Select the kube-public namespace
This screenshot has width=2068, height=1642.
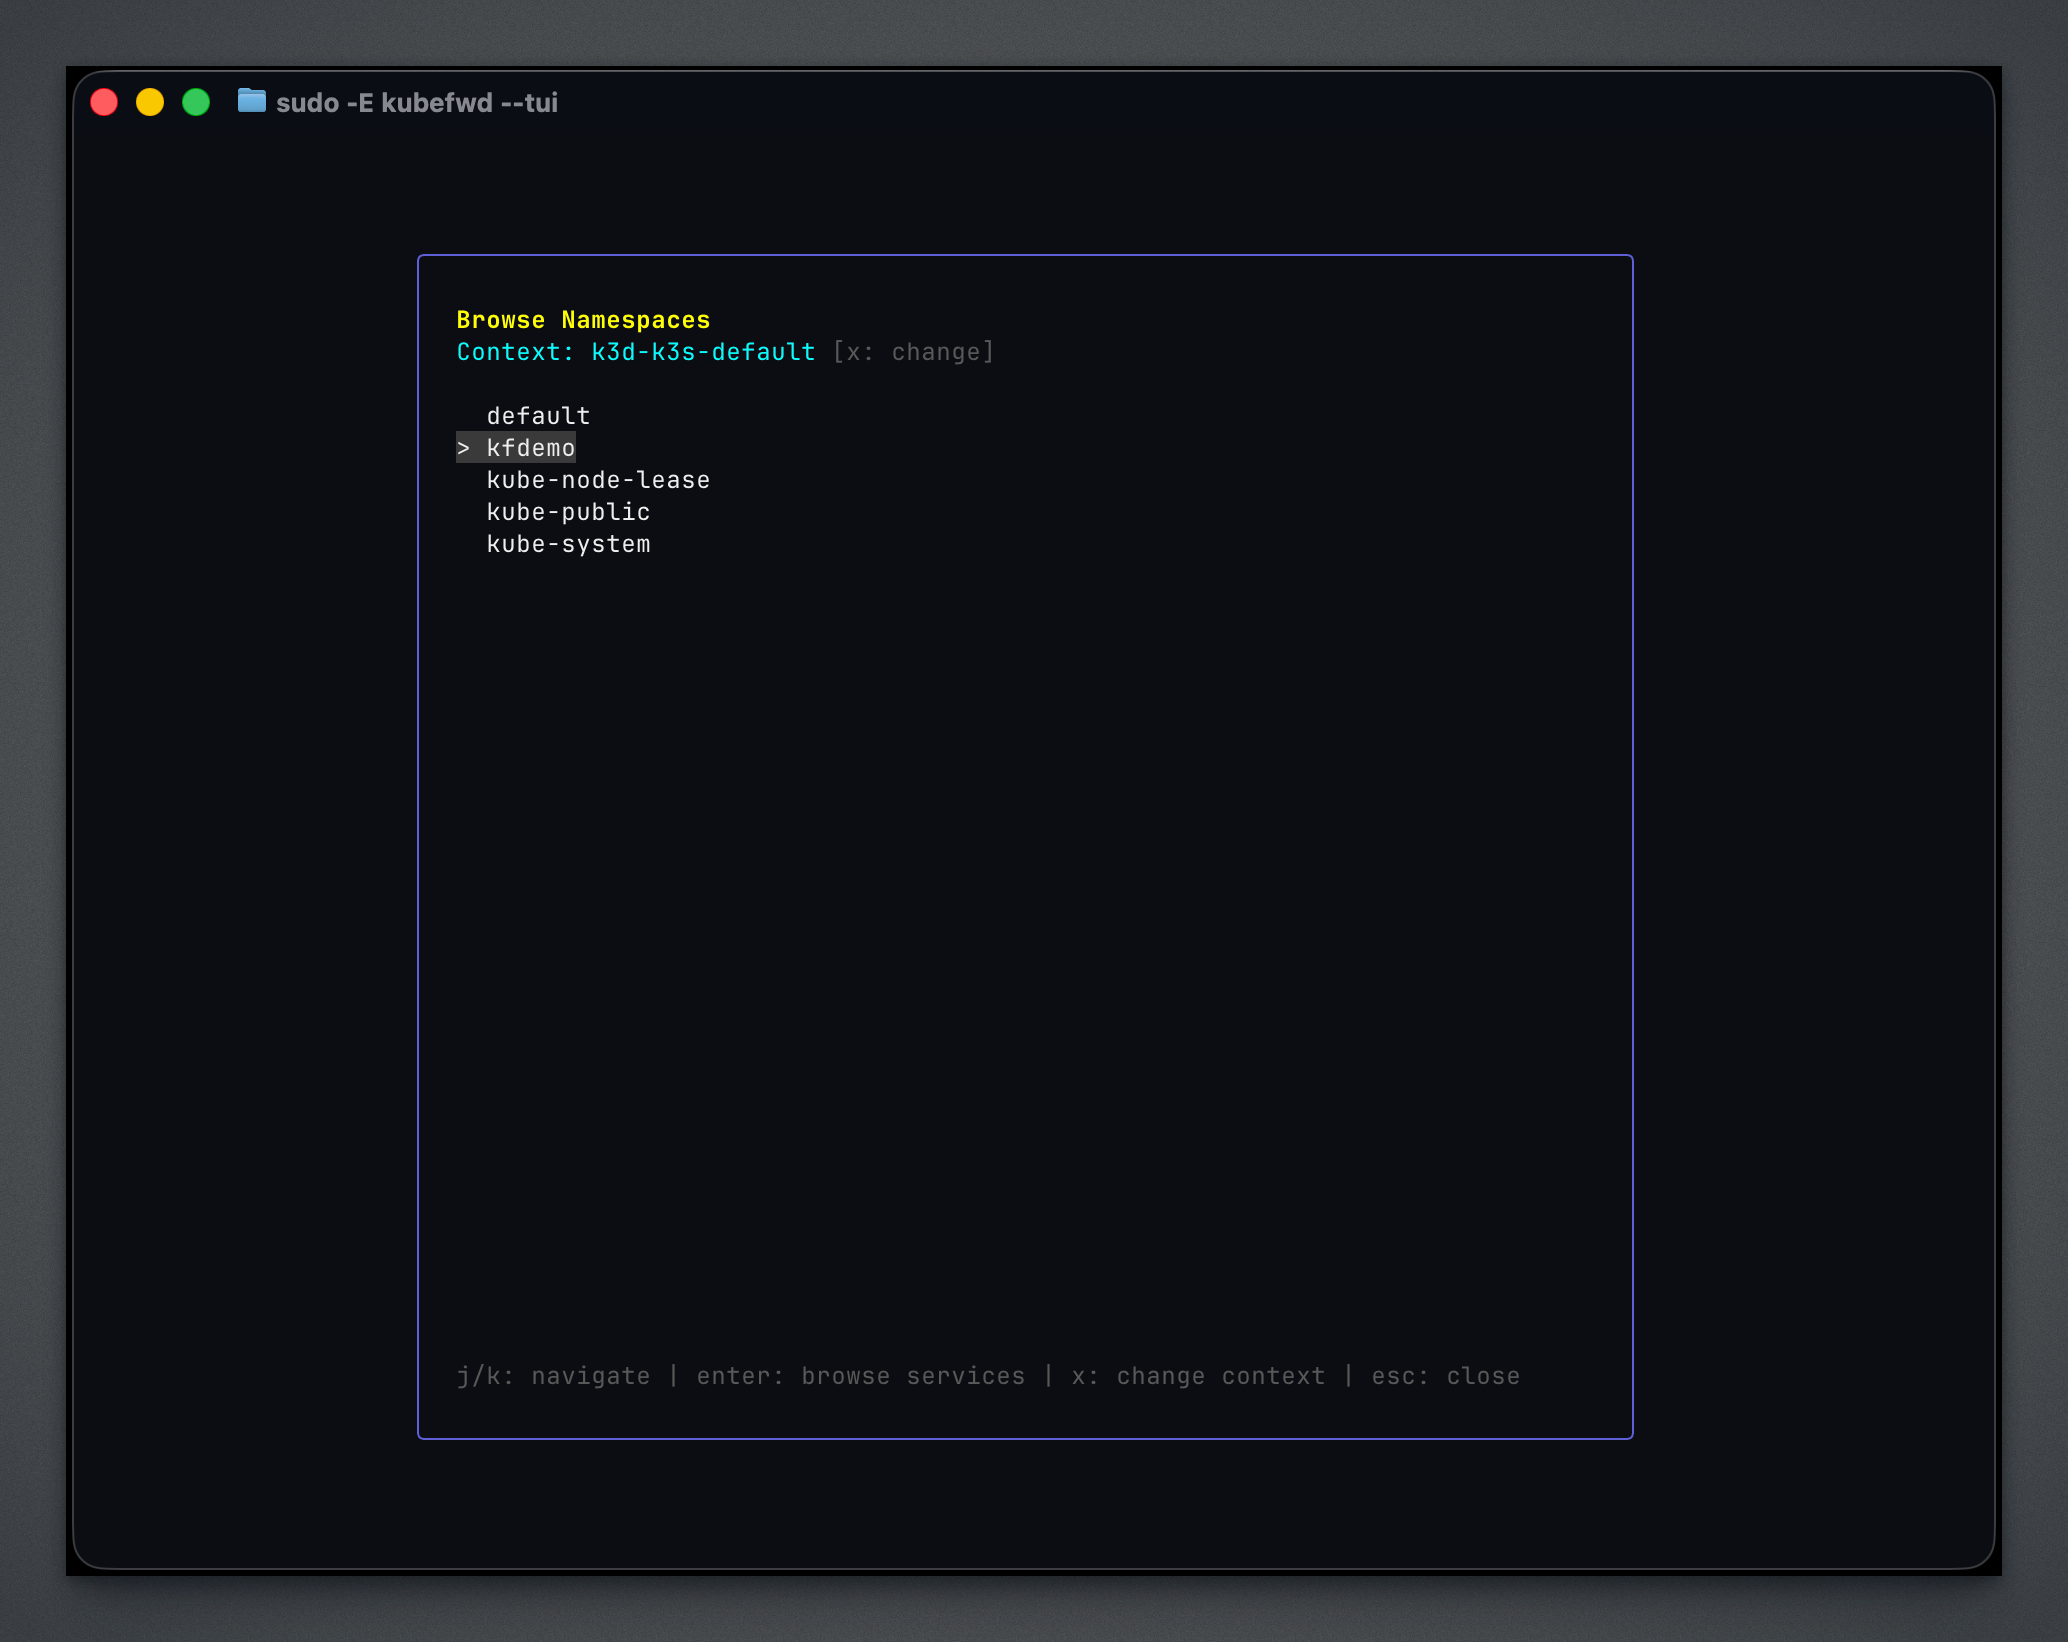(567, 512)
